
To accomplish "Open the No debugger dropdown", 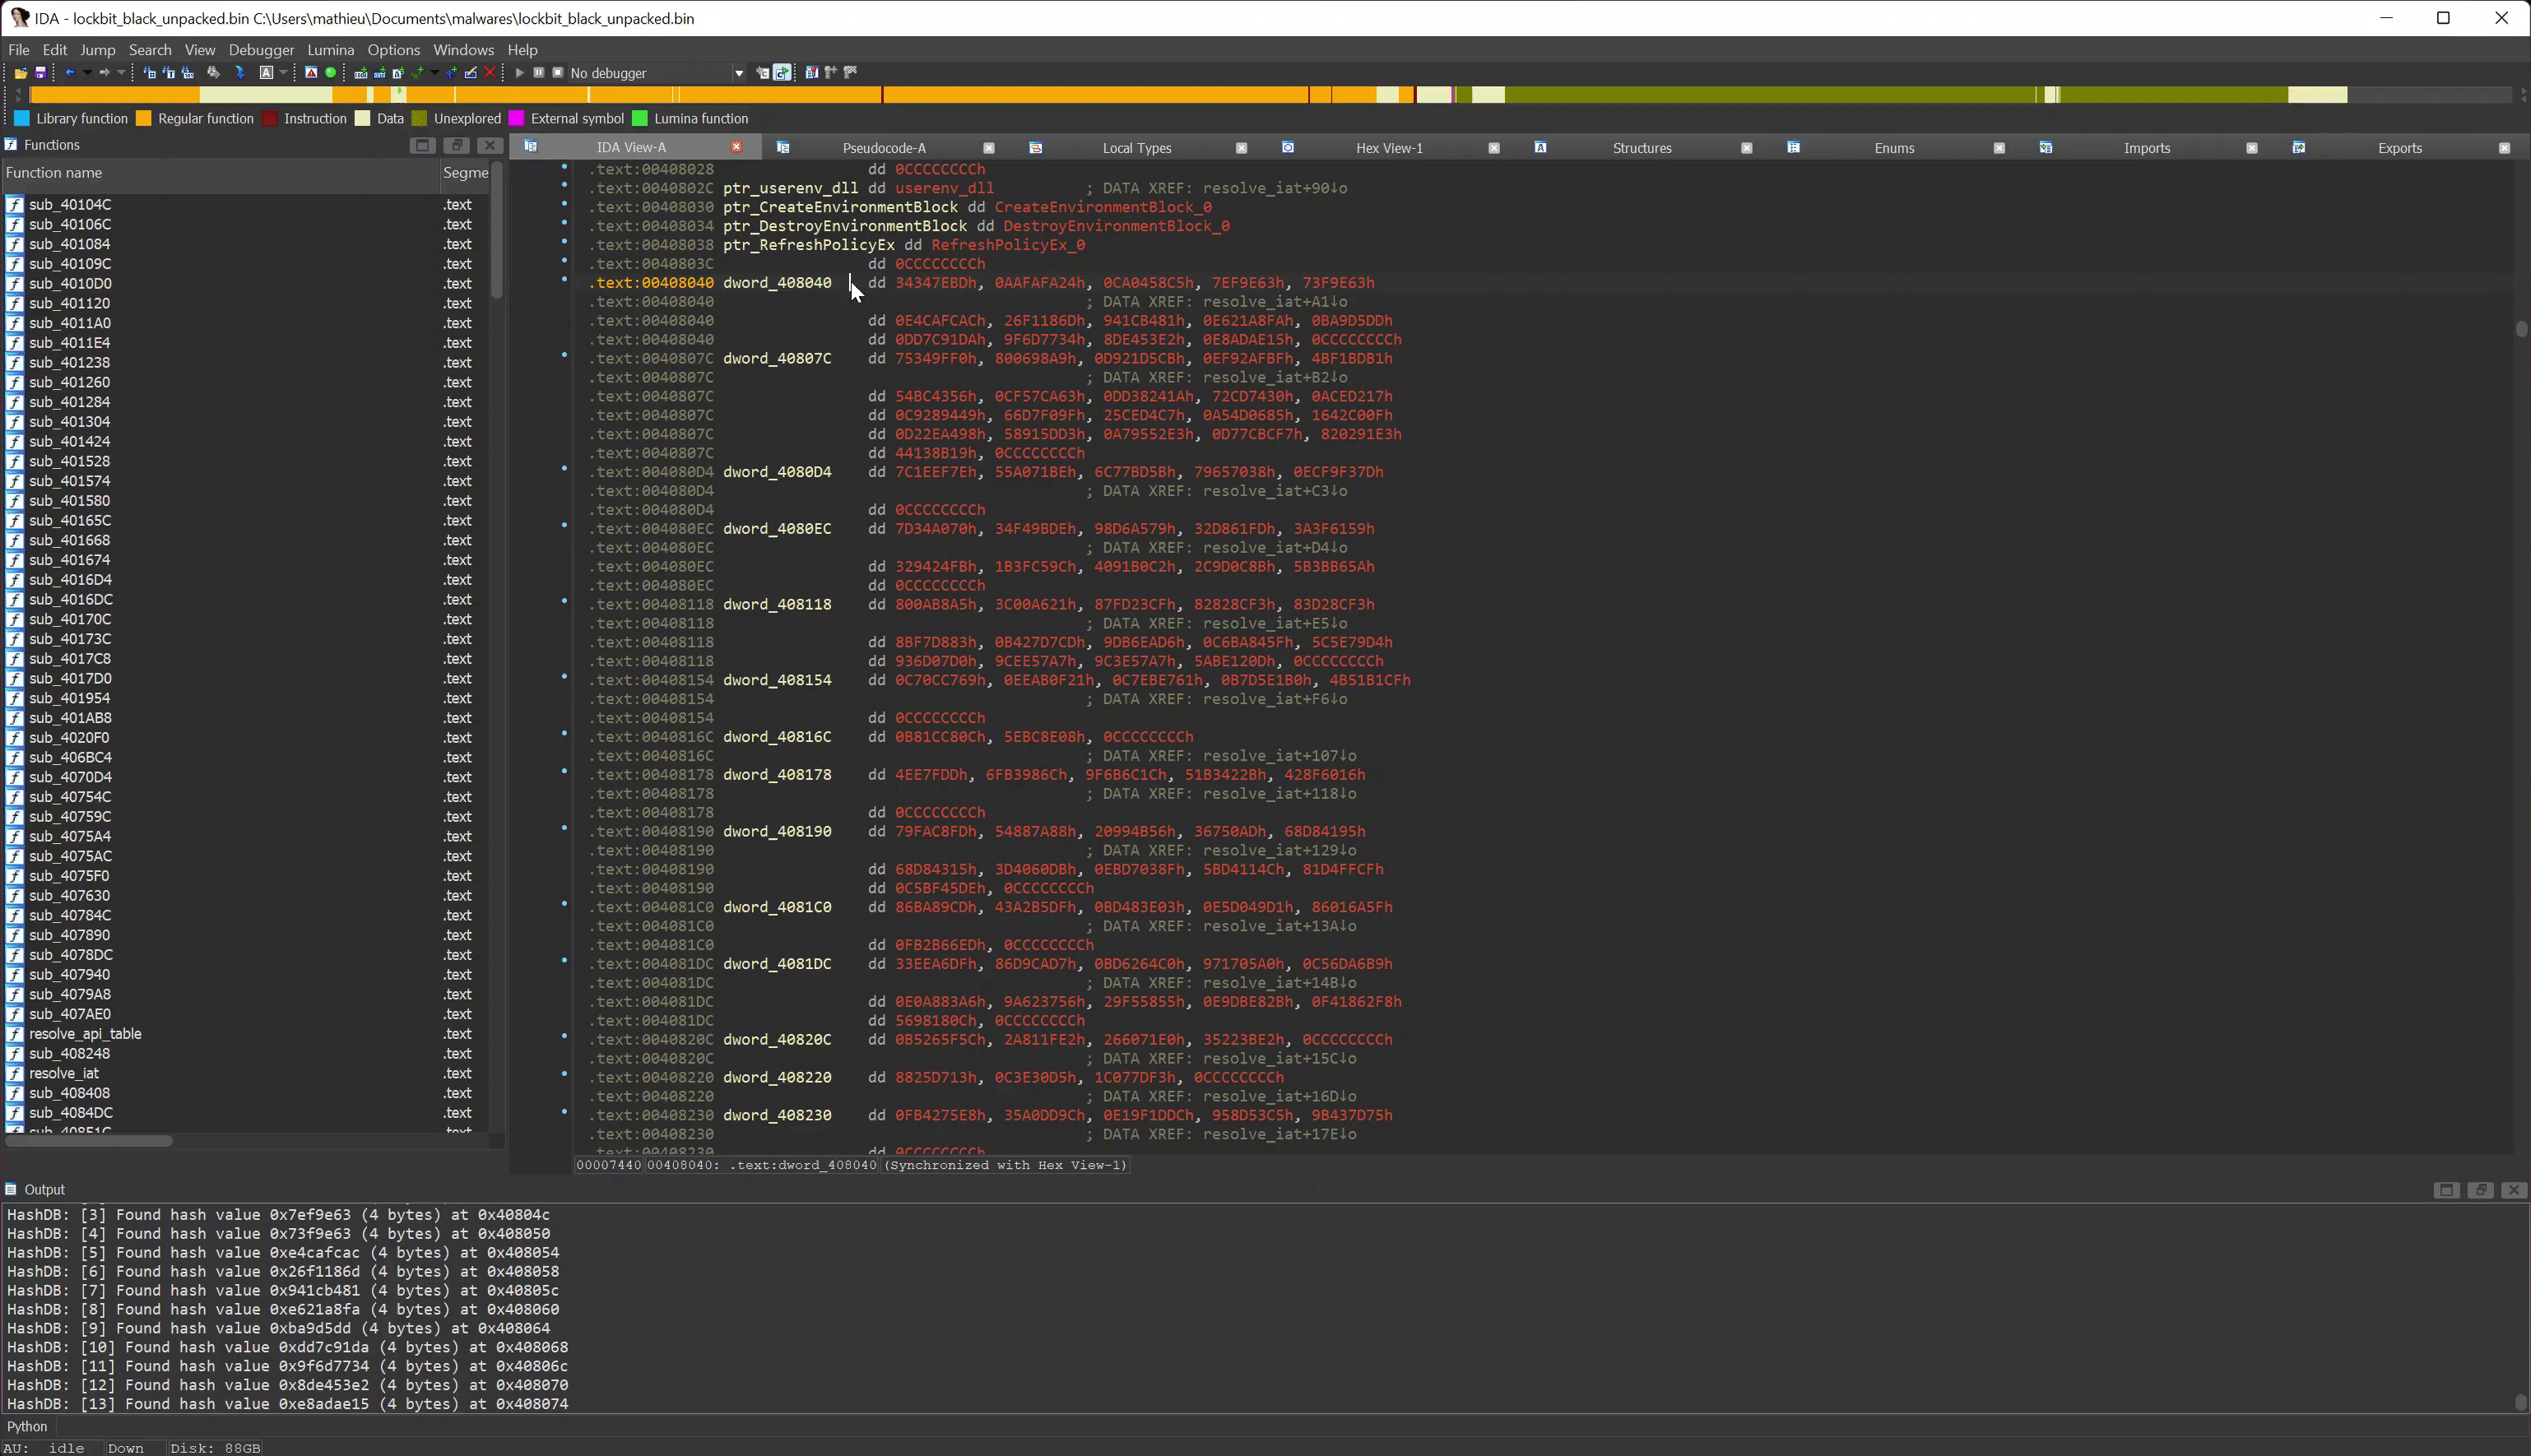I will [739, 73].
